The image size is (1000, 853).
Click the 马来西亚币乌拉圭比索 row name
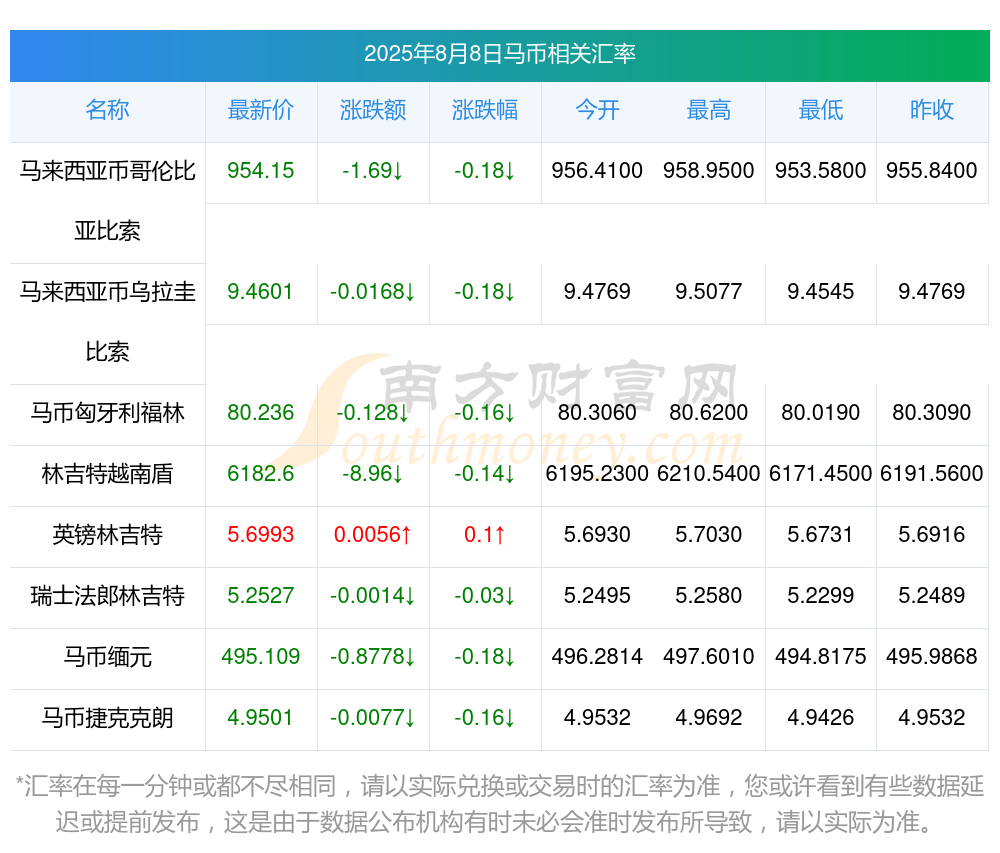point(107,322)
